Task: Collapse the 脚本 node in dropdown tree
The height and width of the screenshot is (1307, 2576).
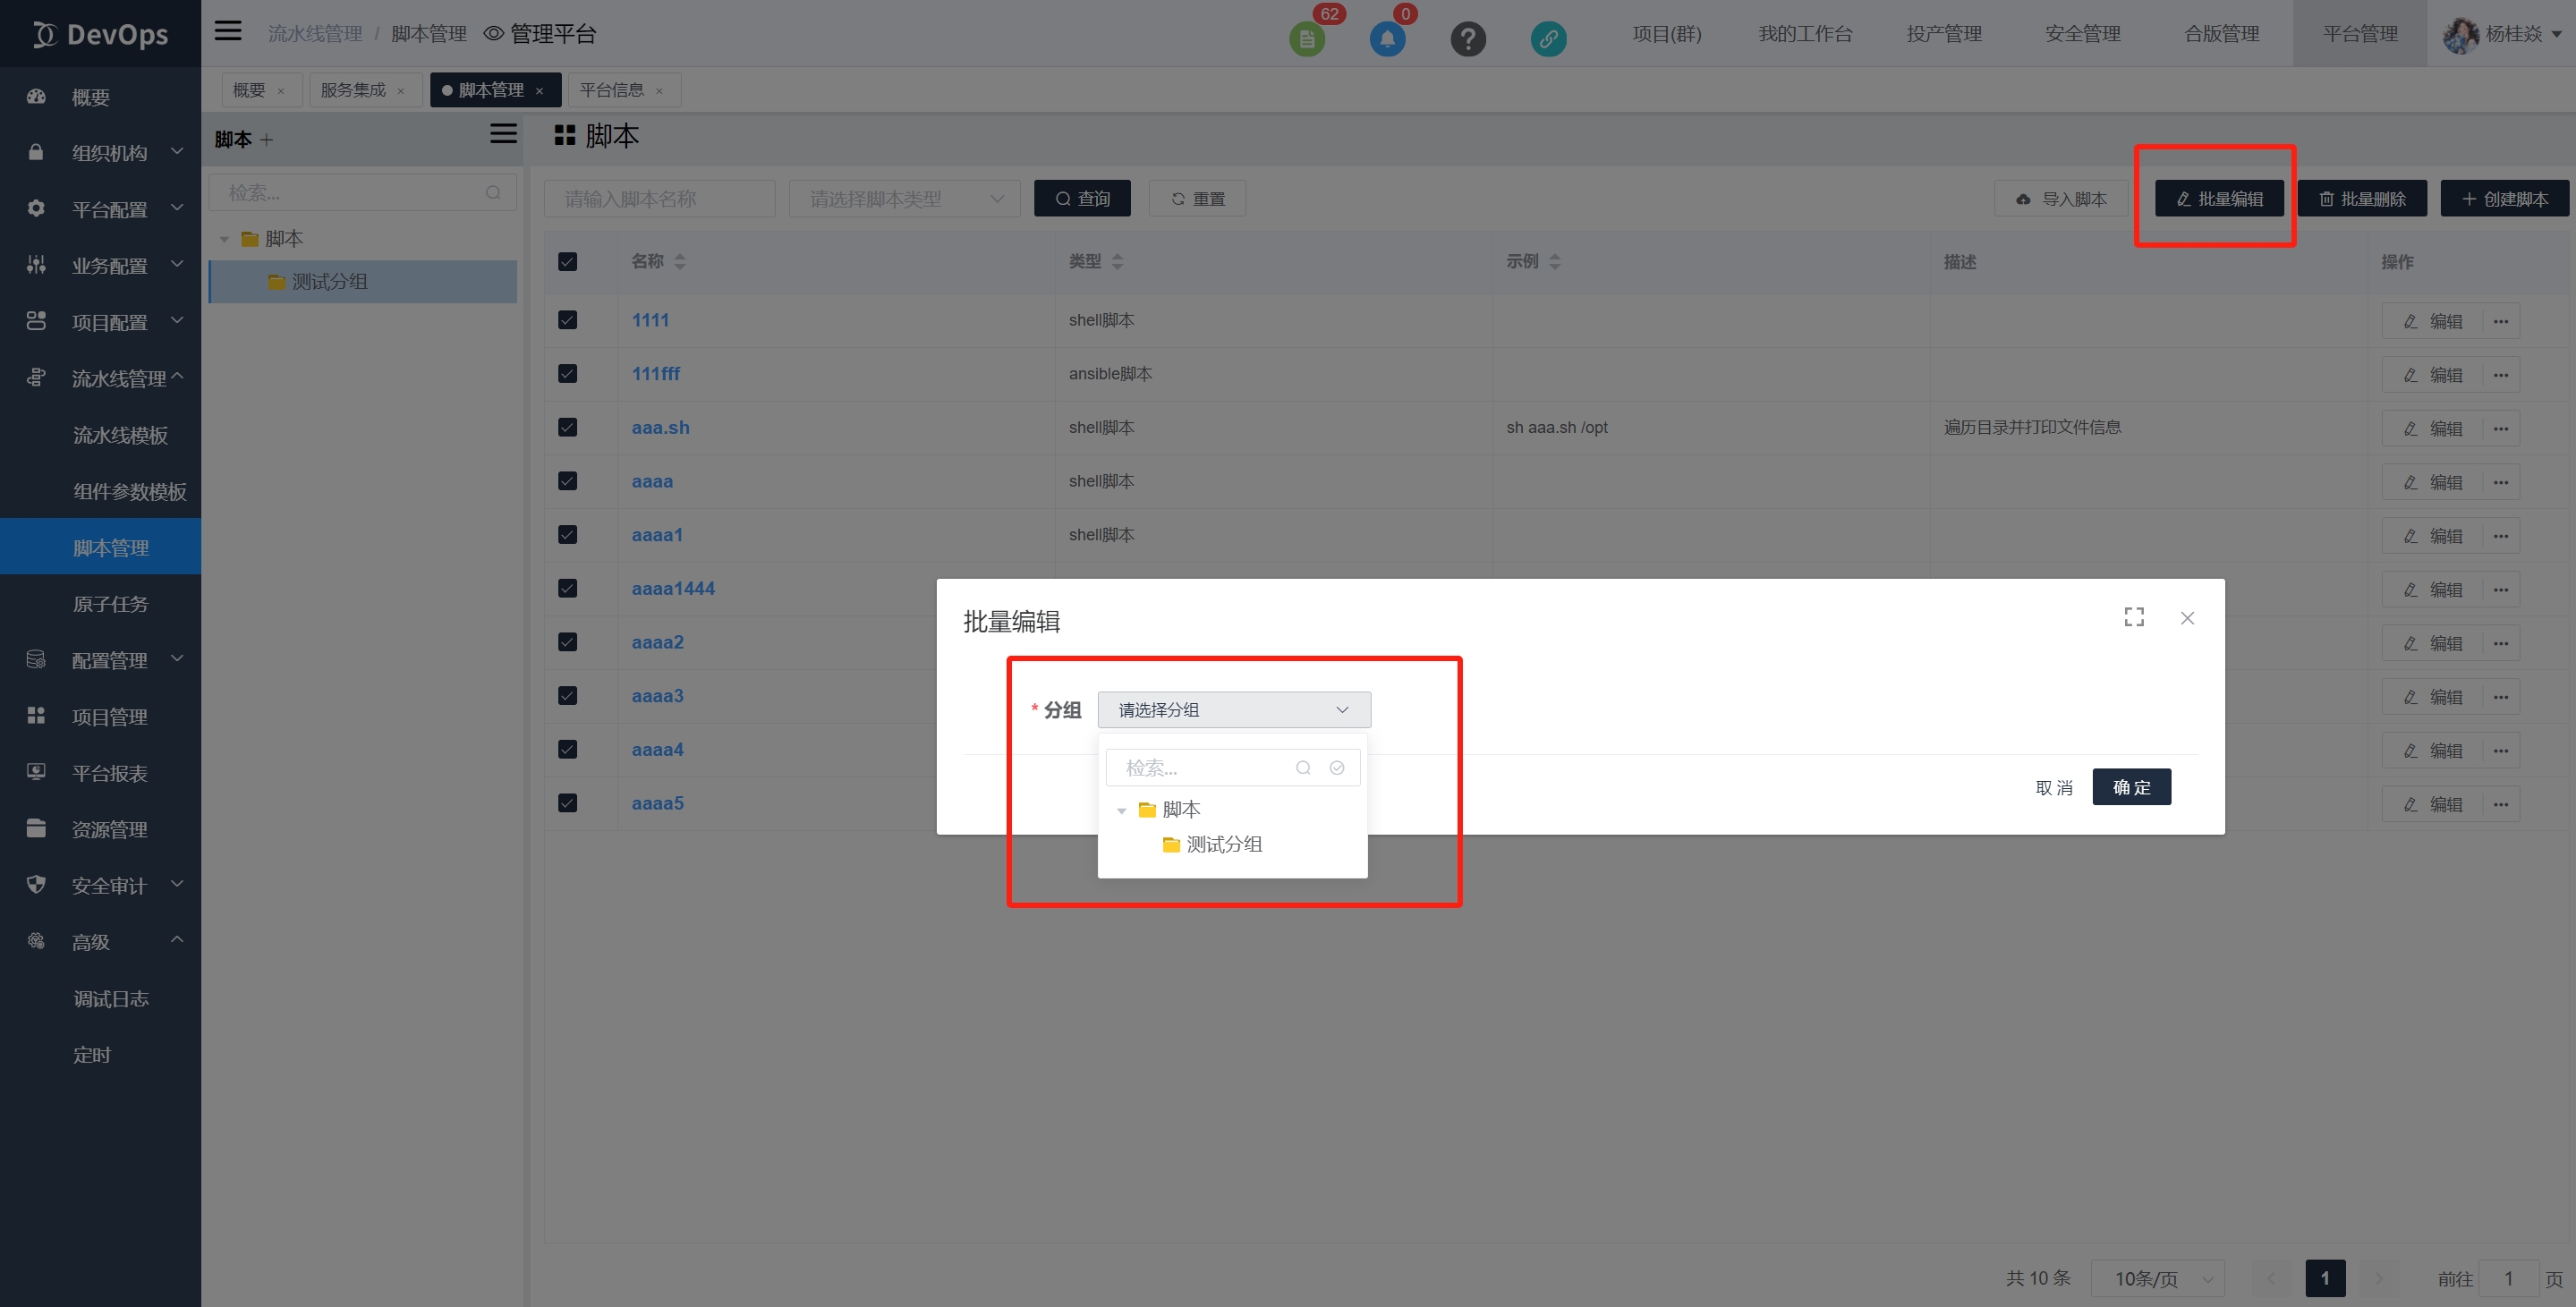Action: click(x=1121, y=810)
